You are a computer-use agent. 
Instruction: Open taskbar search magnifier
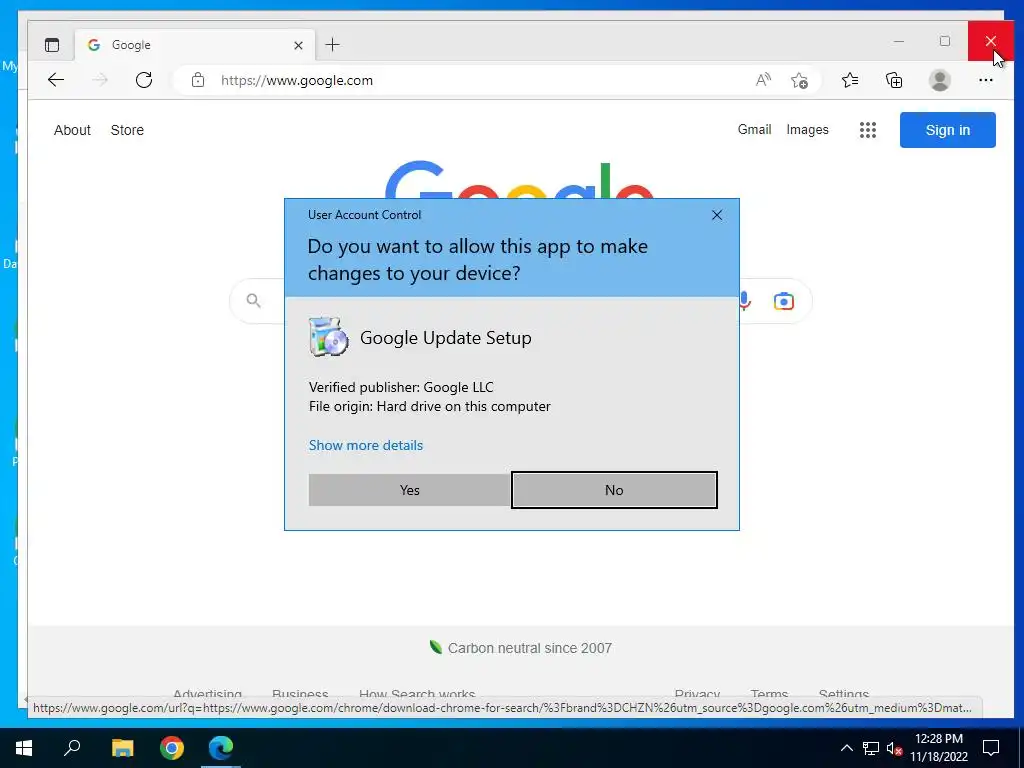pyautogui.click(x=72, y=748)
